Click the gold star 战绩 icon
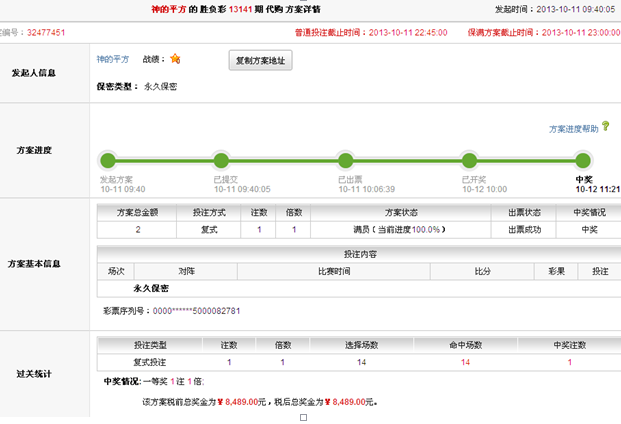 point(175,59)
